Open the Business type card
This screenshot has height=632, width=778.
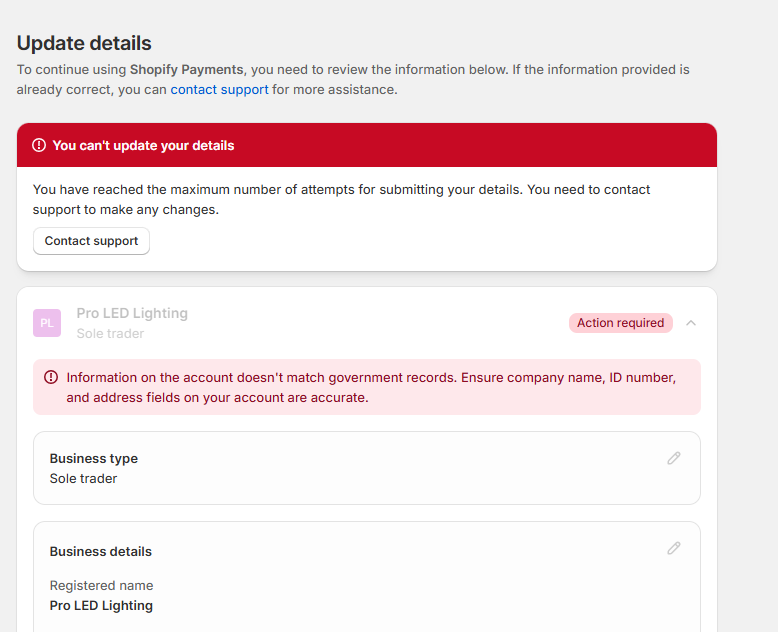tap(367, 468)
